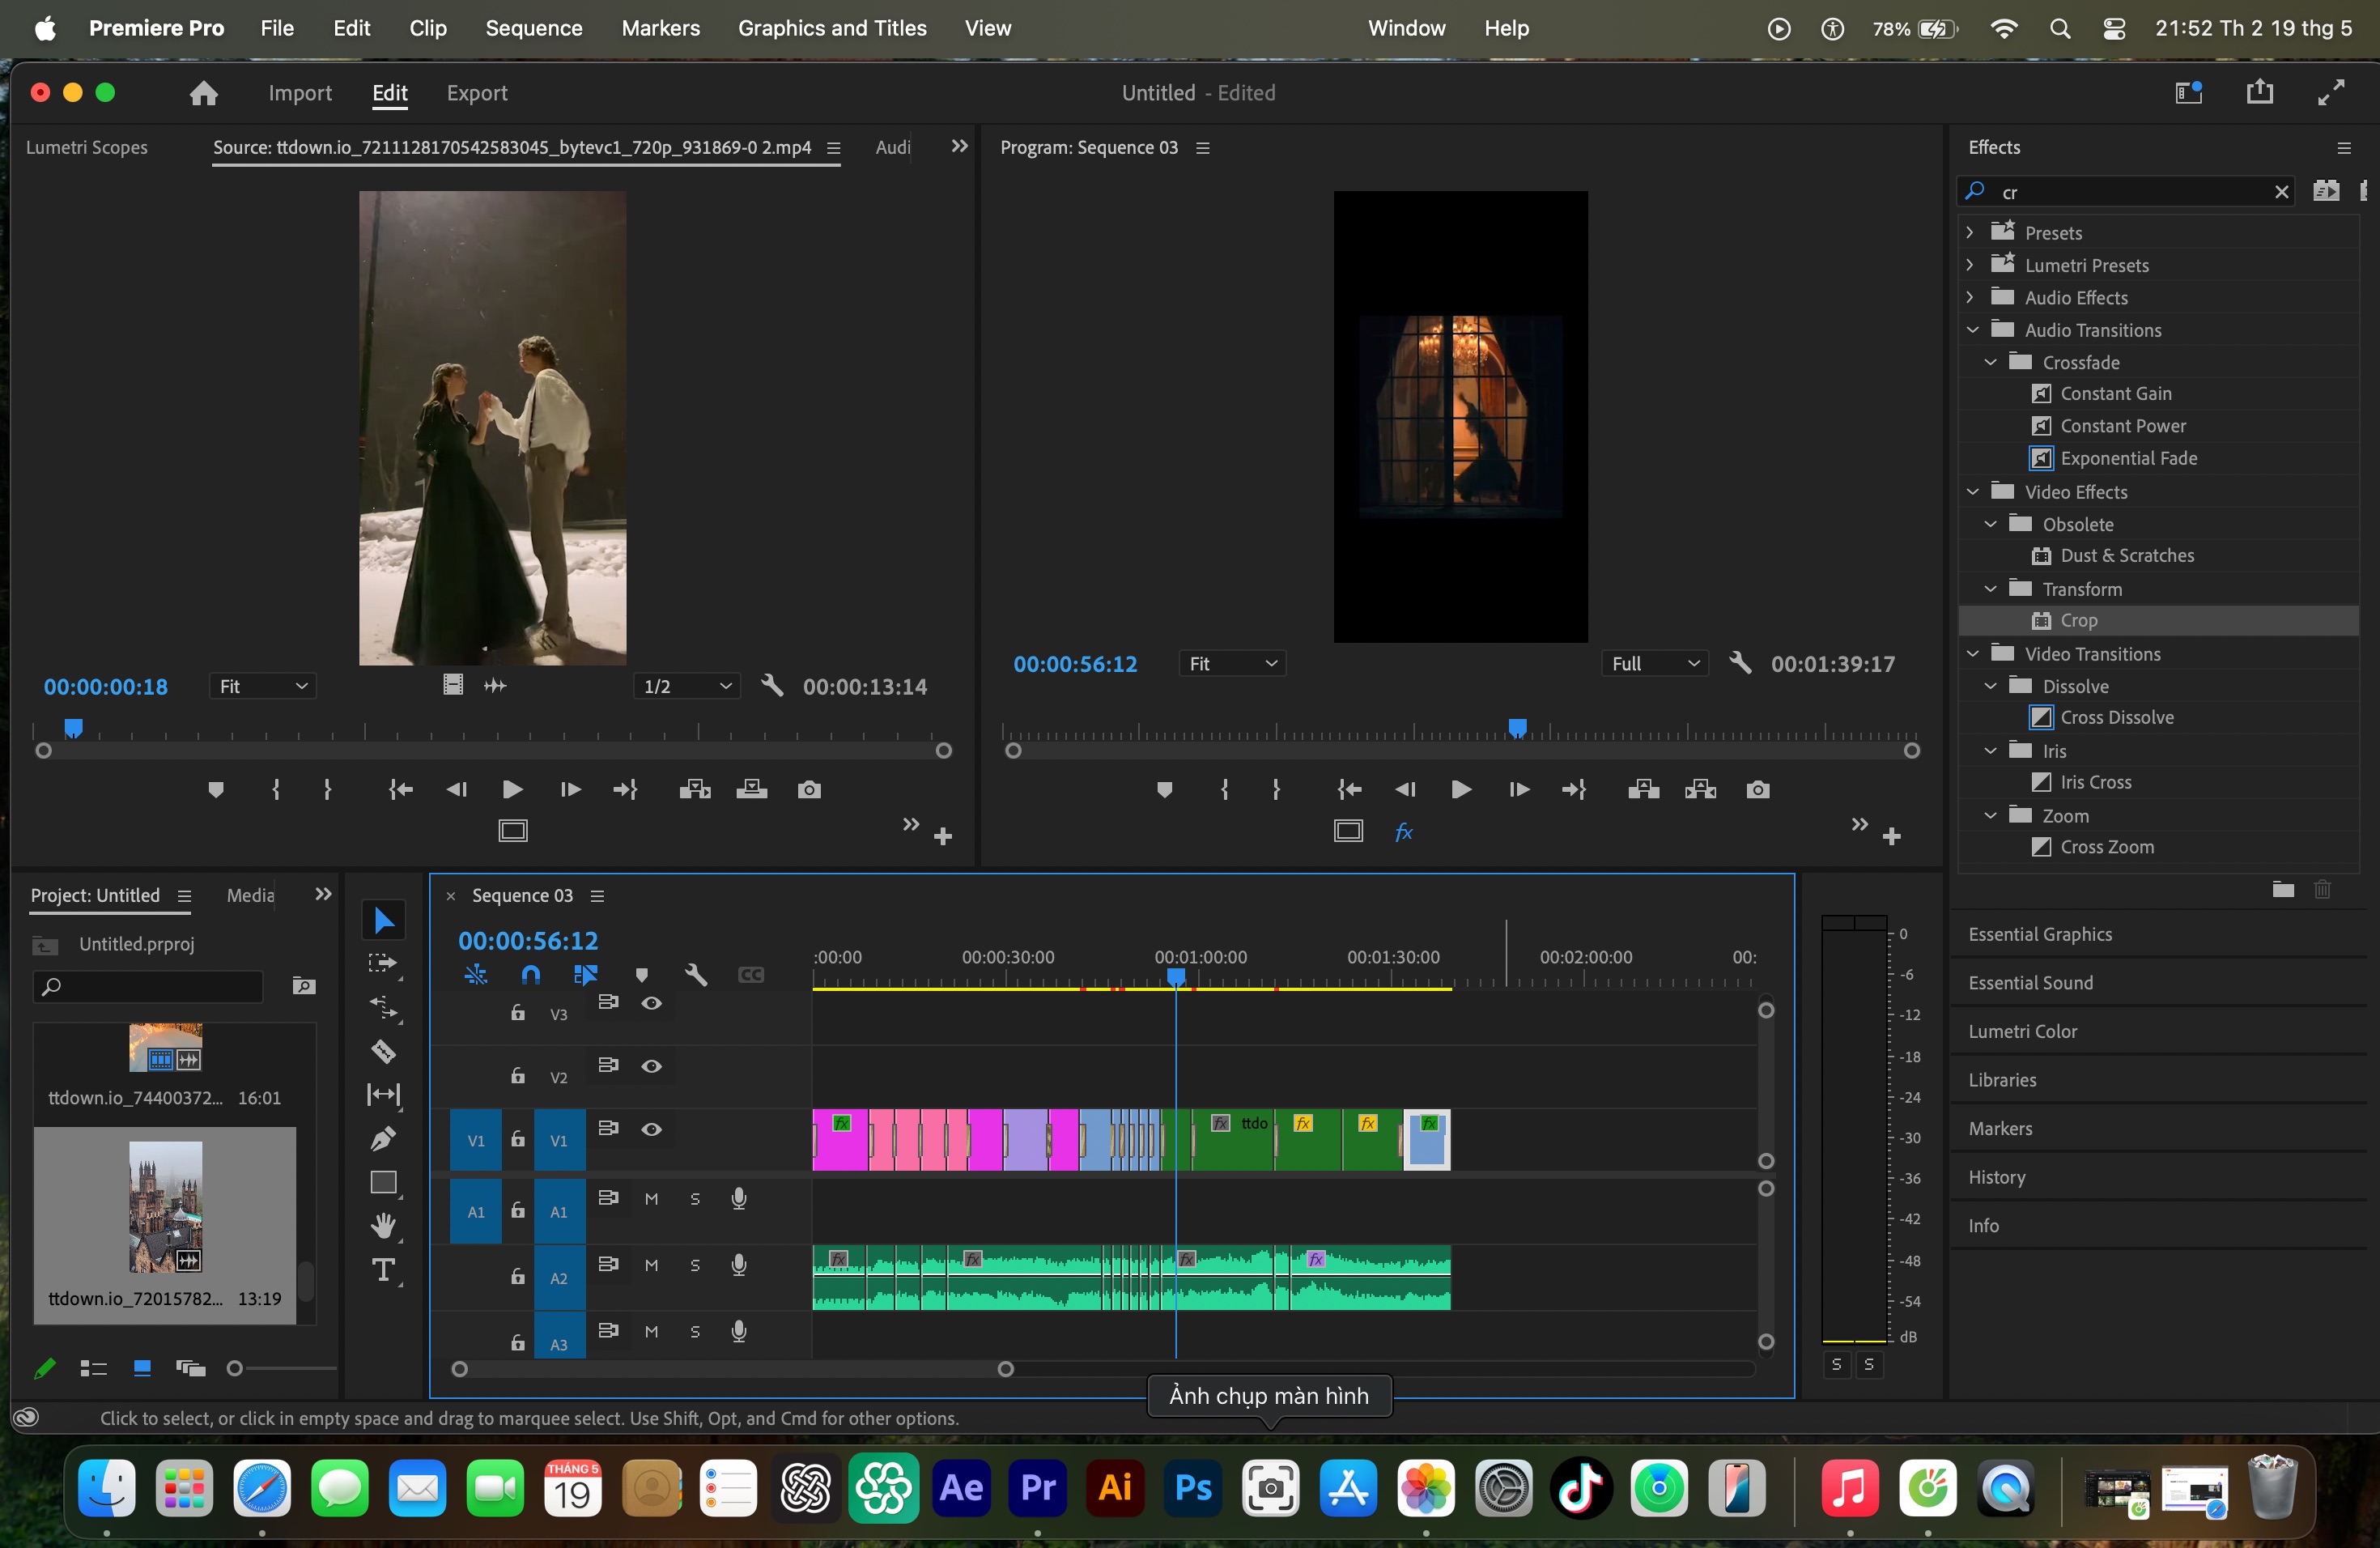Click the Program monitor playhead scrubber

1517,728
